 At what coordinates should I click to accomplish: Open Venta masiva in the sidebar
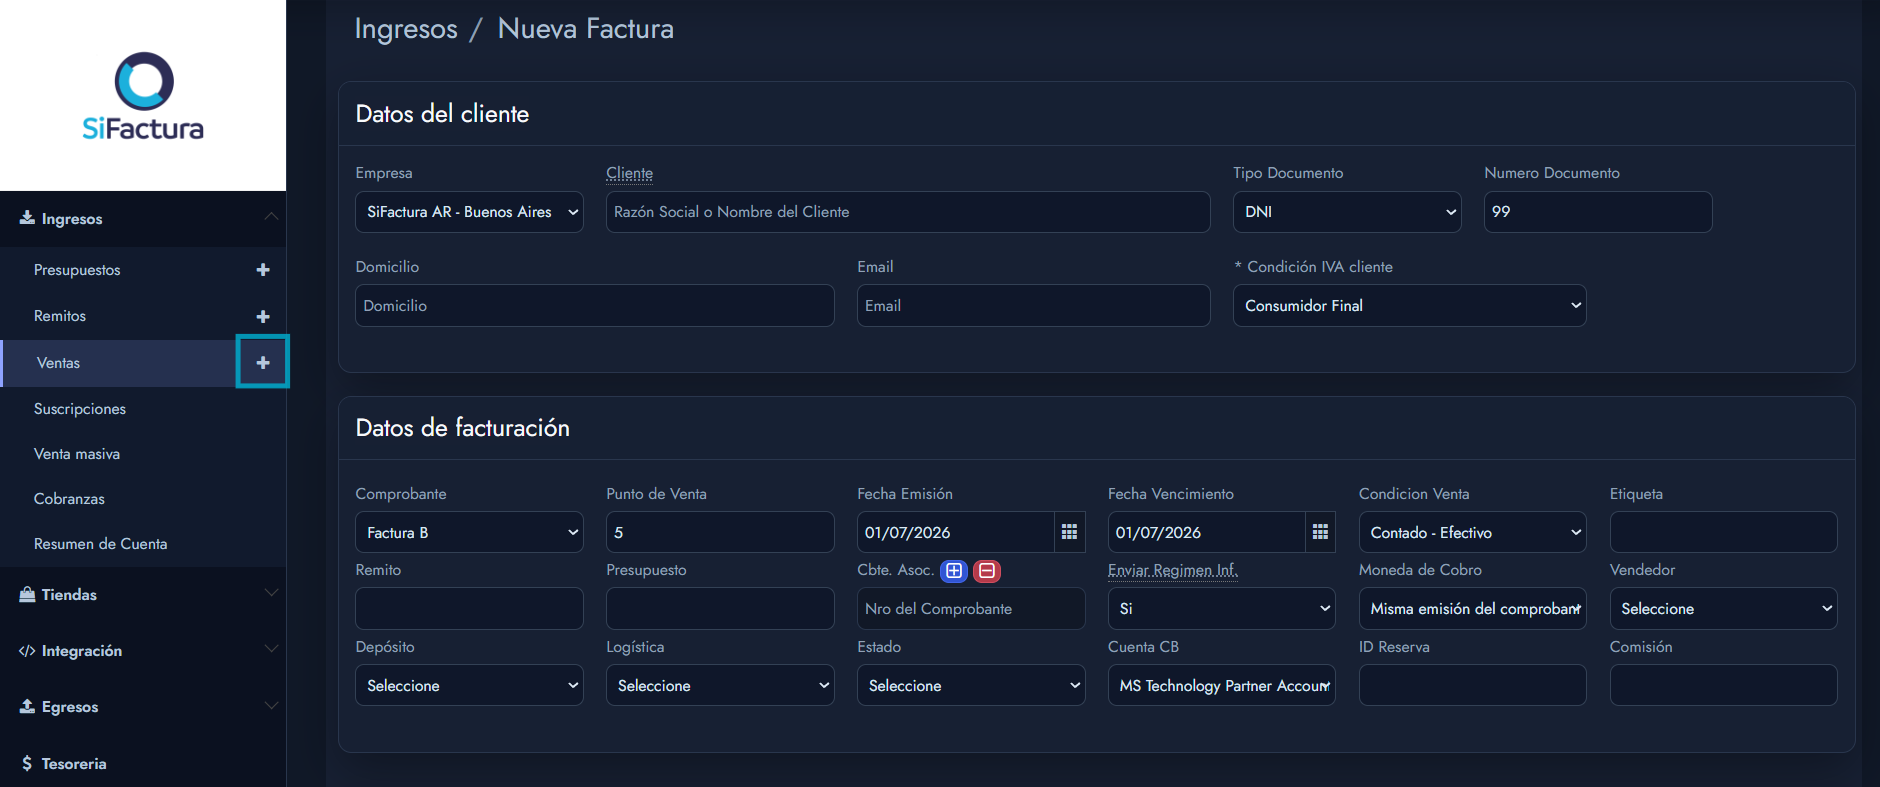pos(77,454)
